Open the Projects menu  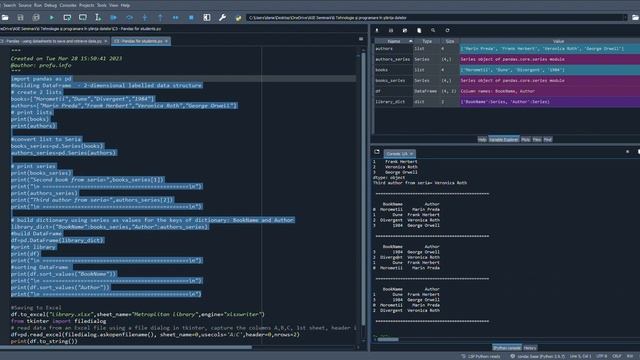pos(87,5)
